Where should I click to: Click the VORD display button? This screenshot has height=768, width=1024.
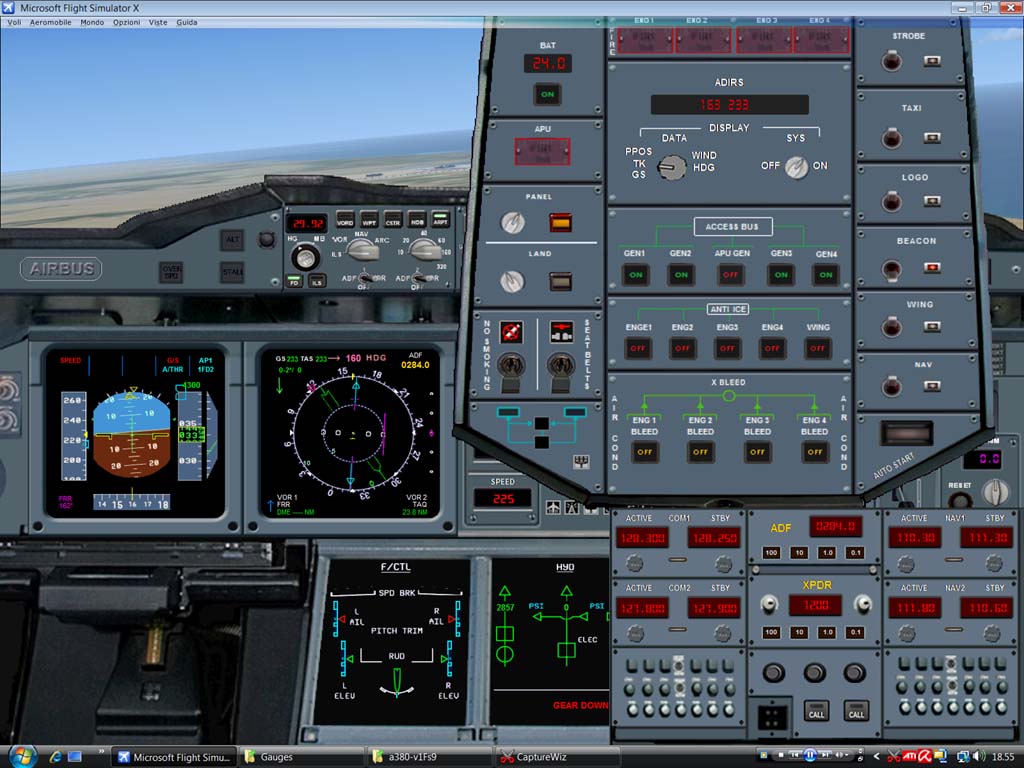345,219
